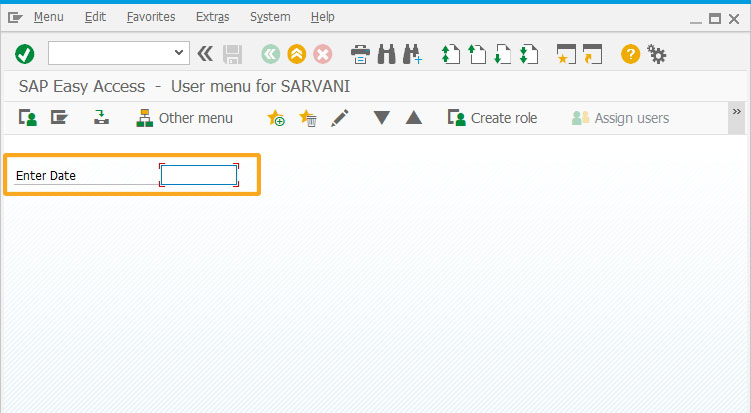Image resolution: width=751 pixels, height=413 pixels.
Task: Click the green Back arrow icon
Action: pos(271,54)
